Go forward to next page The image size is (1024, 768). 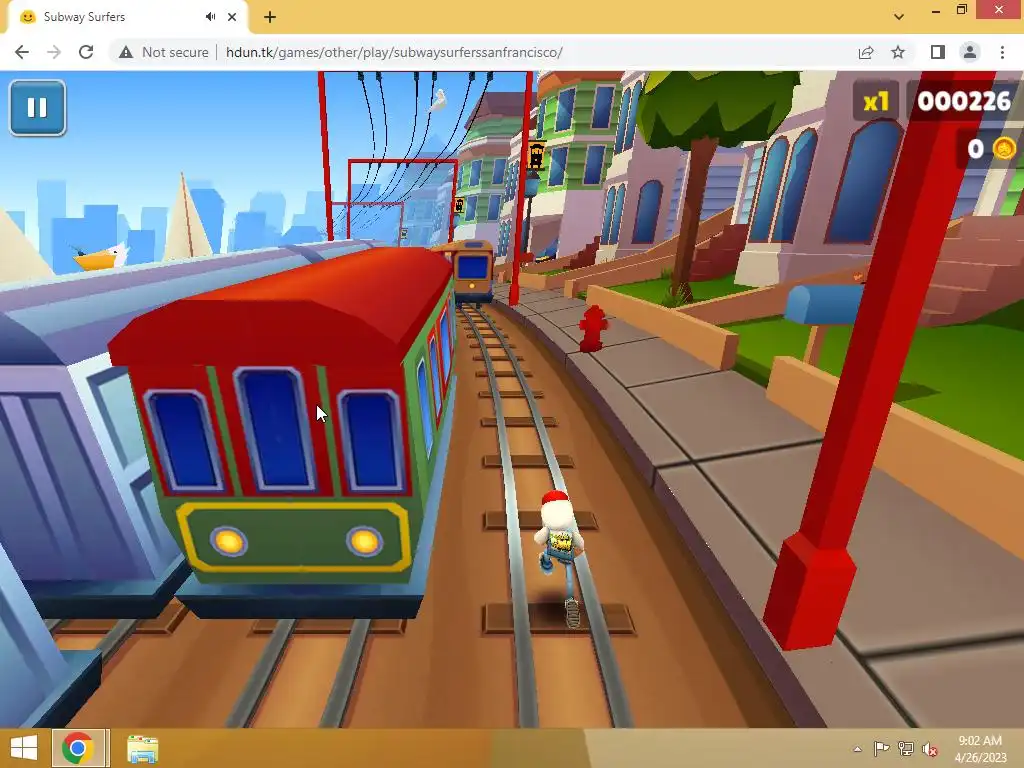(54, 52)
